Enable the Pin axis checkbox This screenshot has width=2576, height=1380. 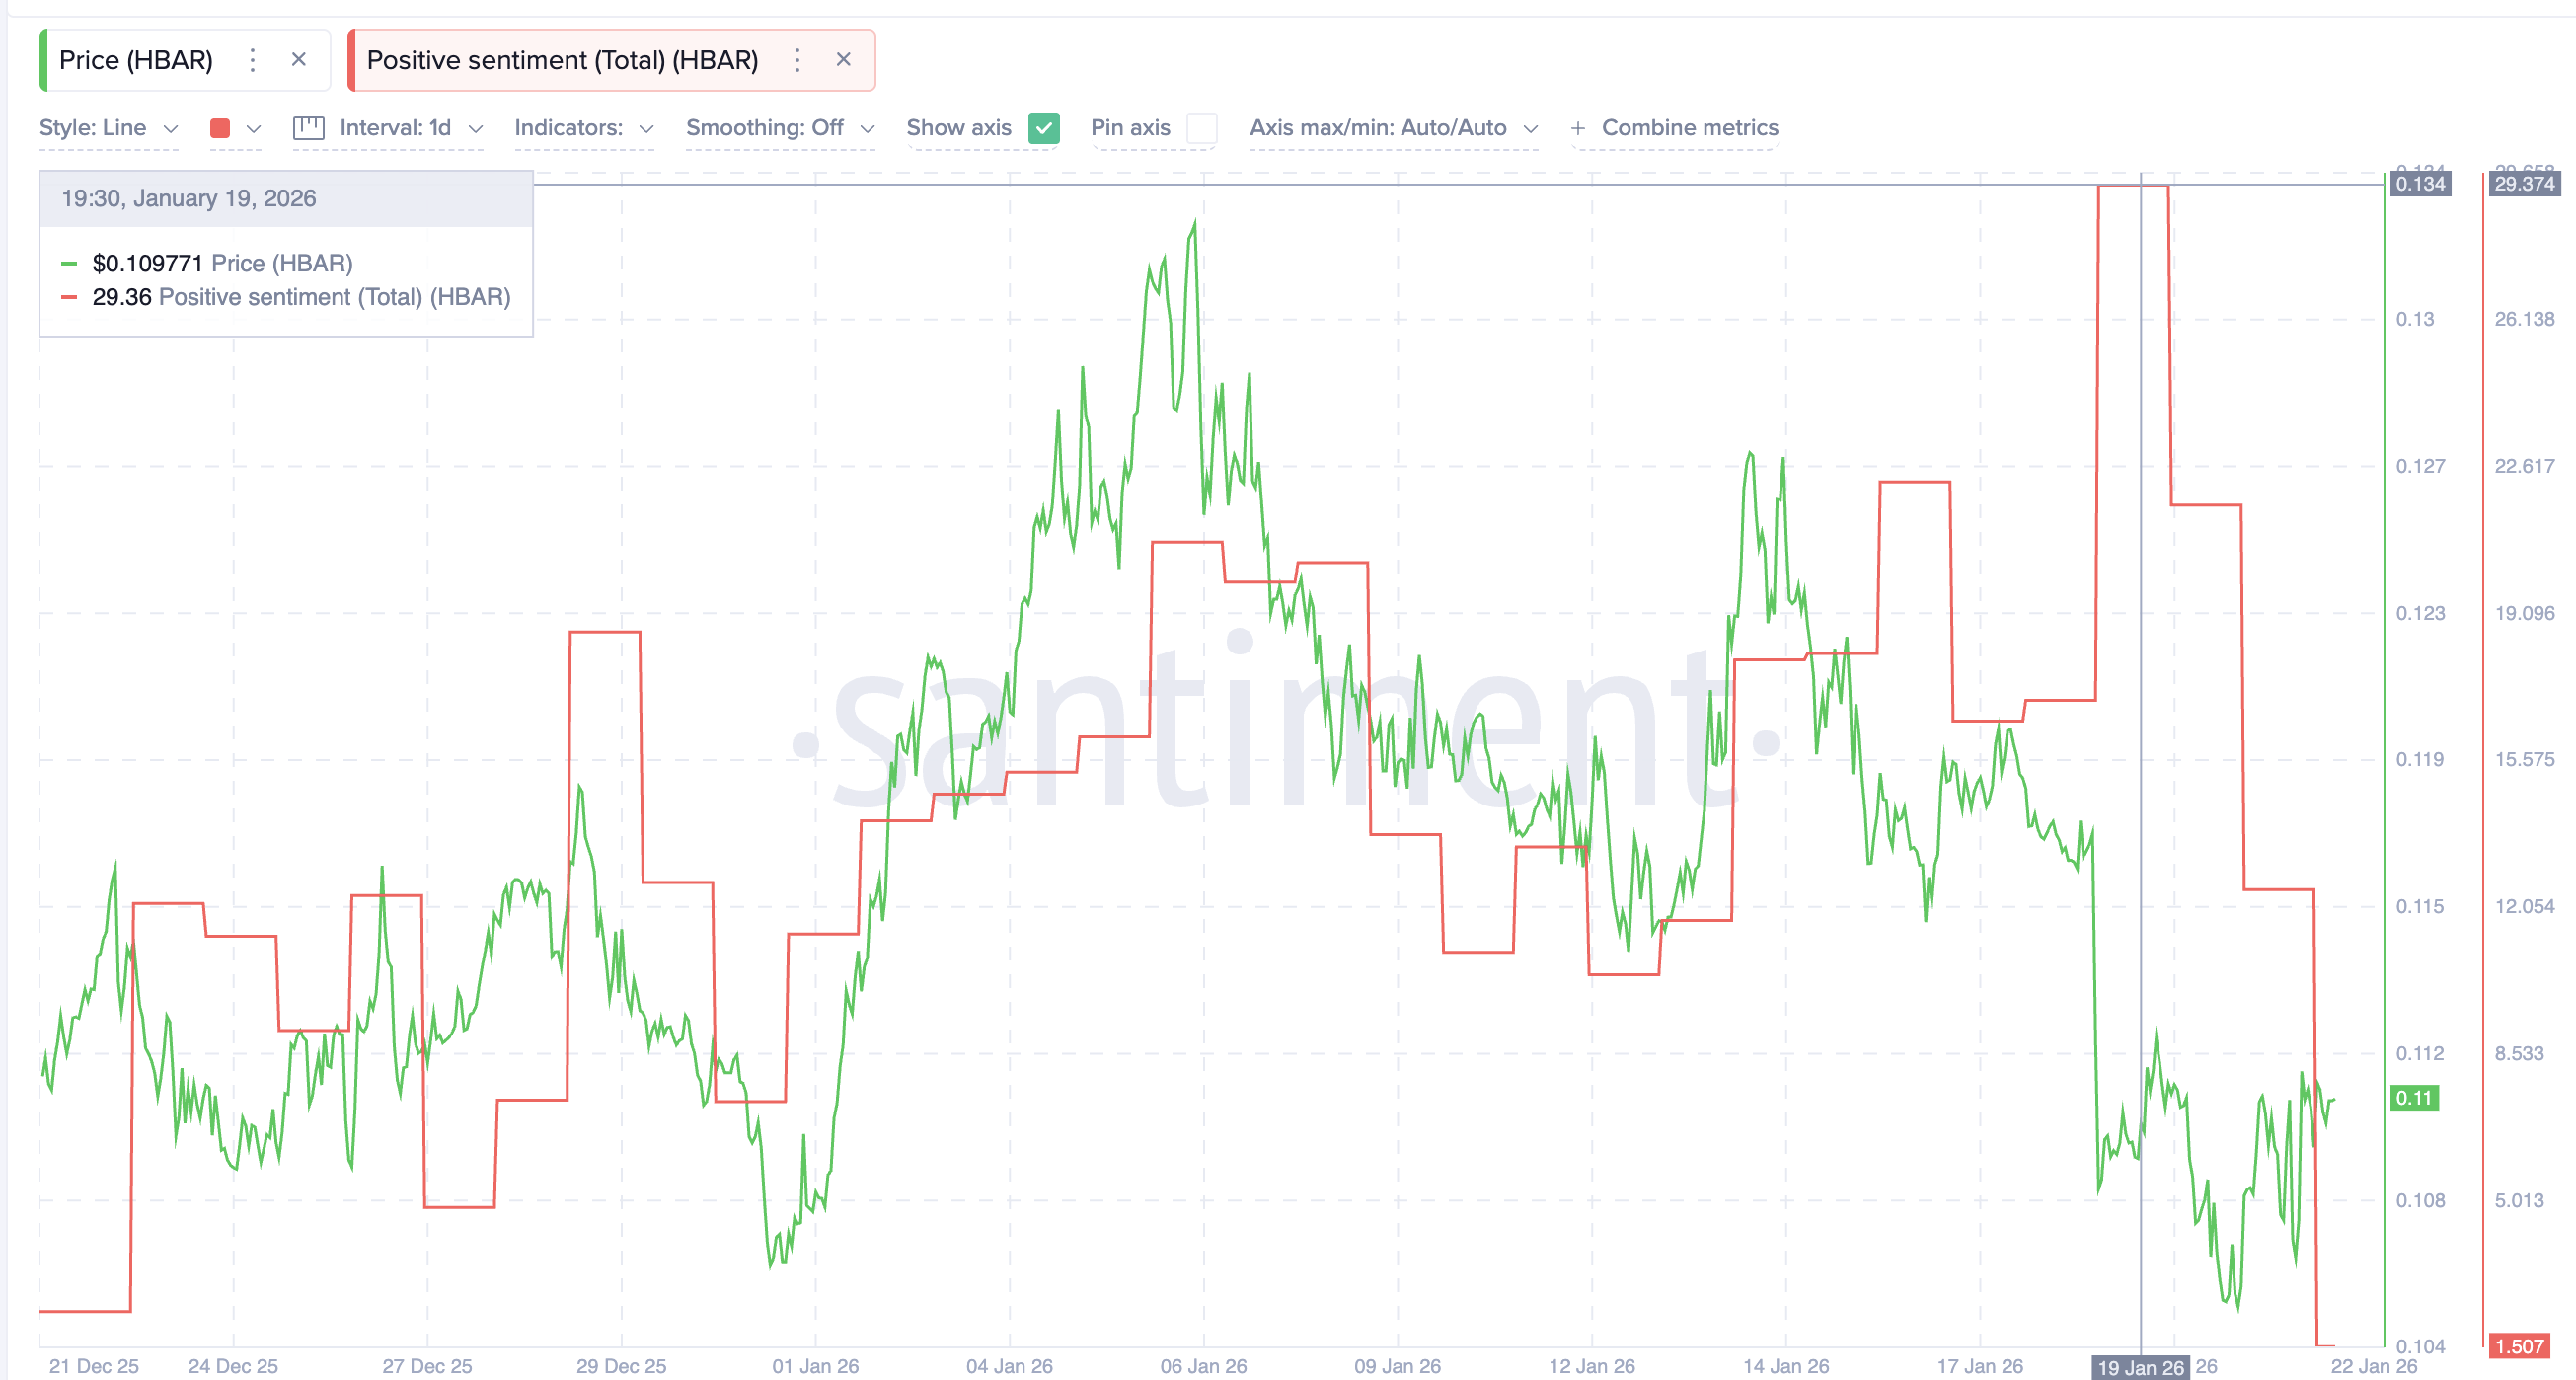[x=1203, y=128]
